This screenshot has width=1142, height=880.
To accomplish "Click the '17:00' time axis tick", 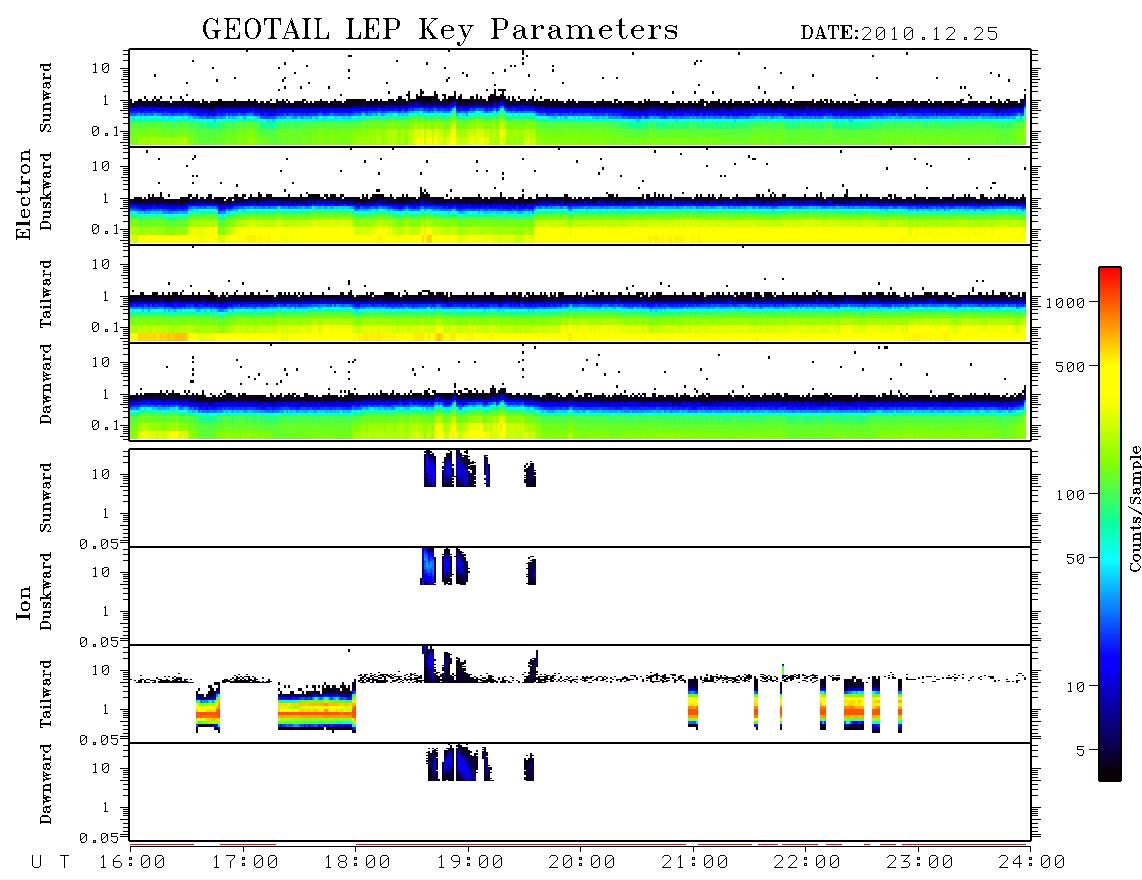I will [x=245, y=862].
